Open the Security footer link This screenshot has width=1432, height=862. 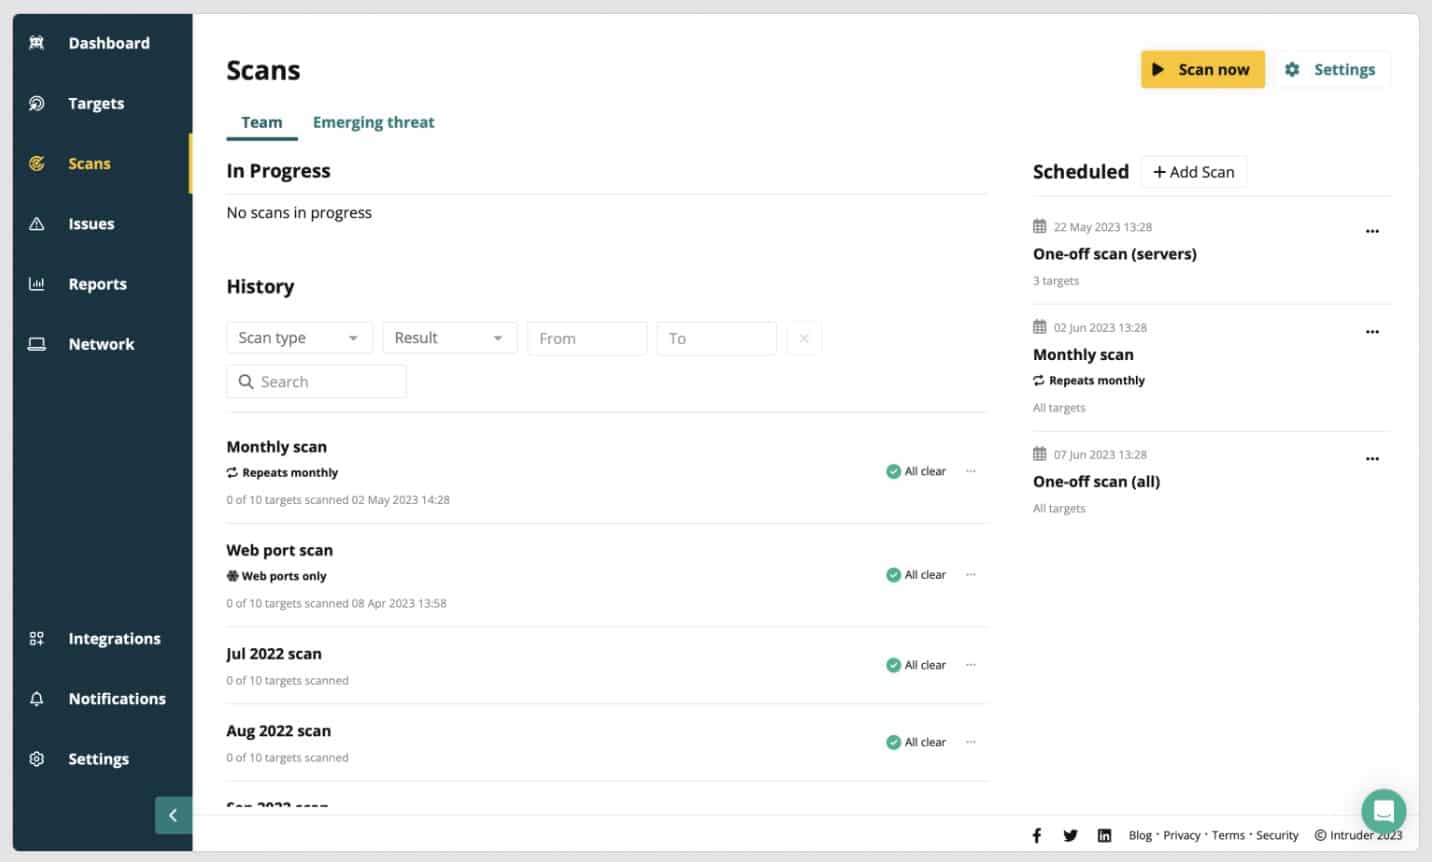[x=1277, y=835]
